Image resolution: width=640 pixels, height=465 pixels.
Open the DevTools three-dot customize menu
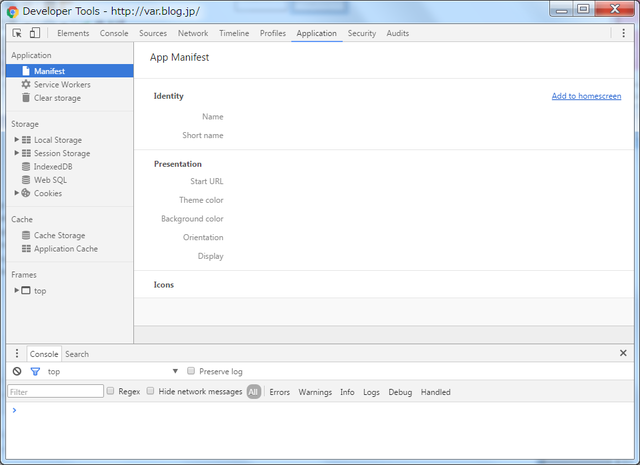click(x=623, y=33)
